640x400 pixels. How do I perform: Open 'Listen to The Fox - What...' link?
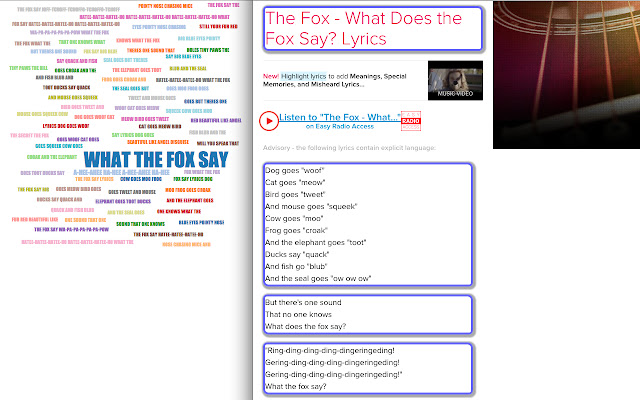(x=340, y=117)
